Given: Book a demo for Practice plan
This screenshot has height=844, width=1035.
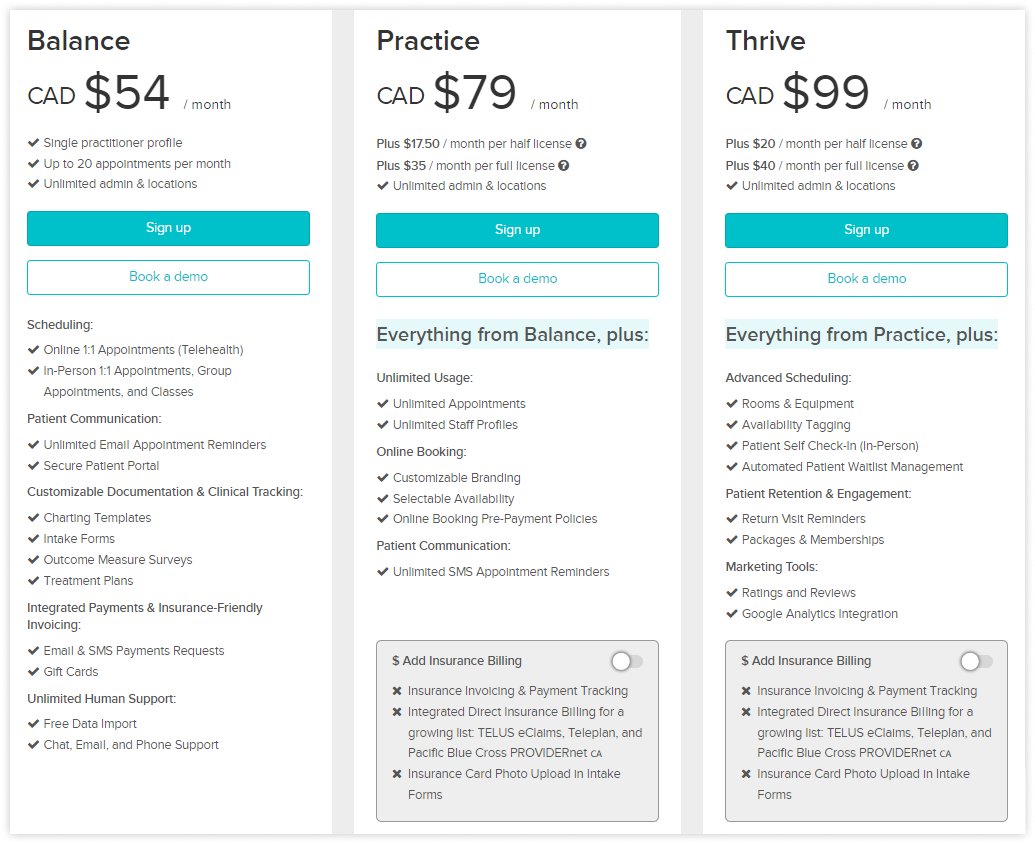Looking at the screenshot, I should pyautogui.click(x=517, y=279).
